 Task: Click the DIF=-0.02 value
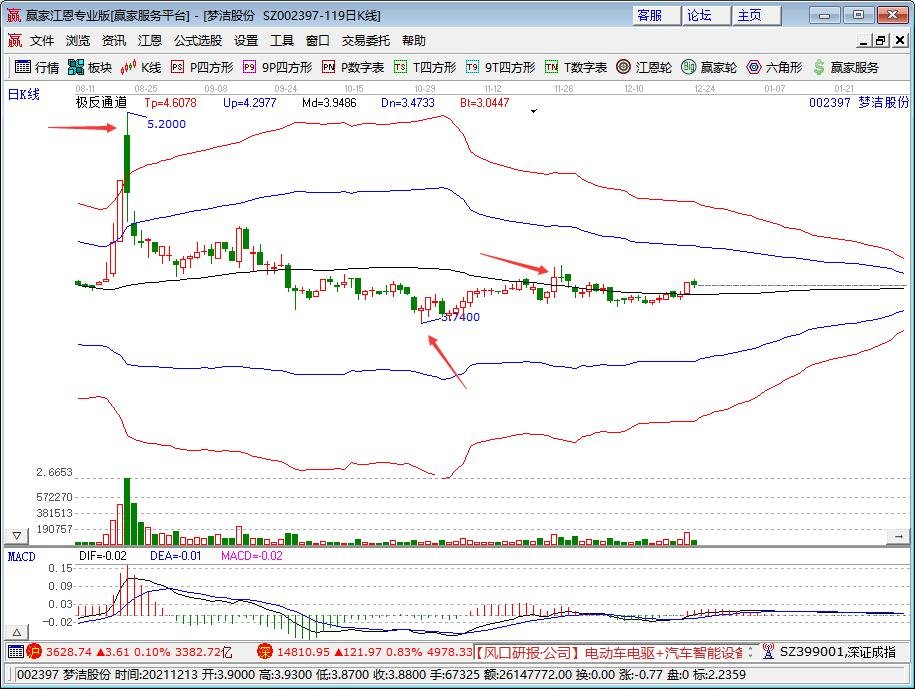pos(103,556)
